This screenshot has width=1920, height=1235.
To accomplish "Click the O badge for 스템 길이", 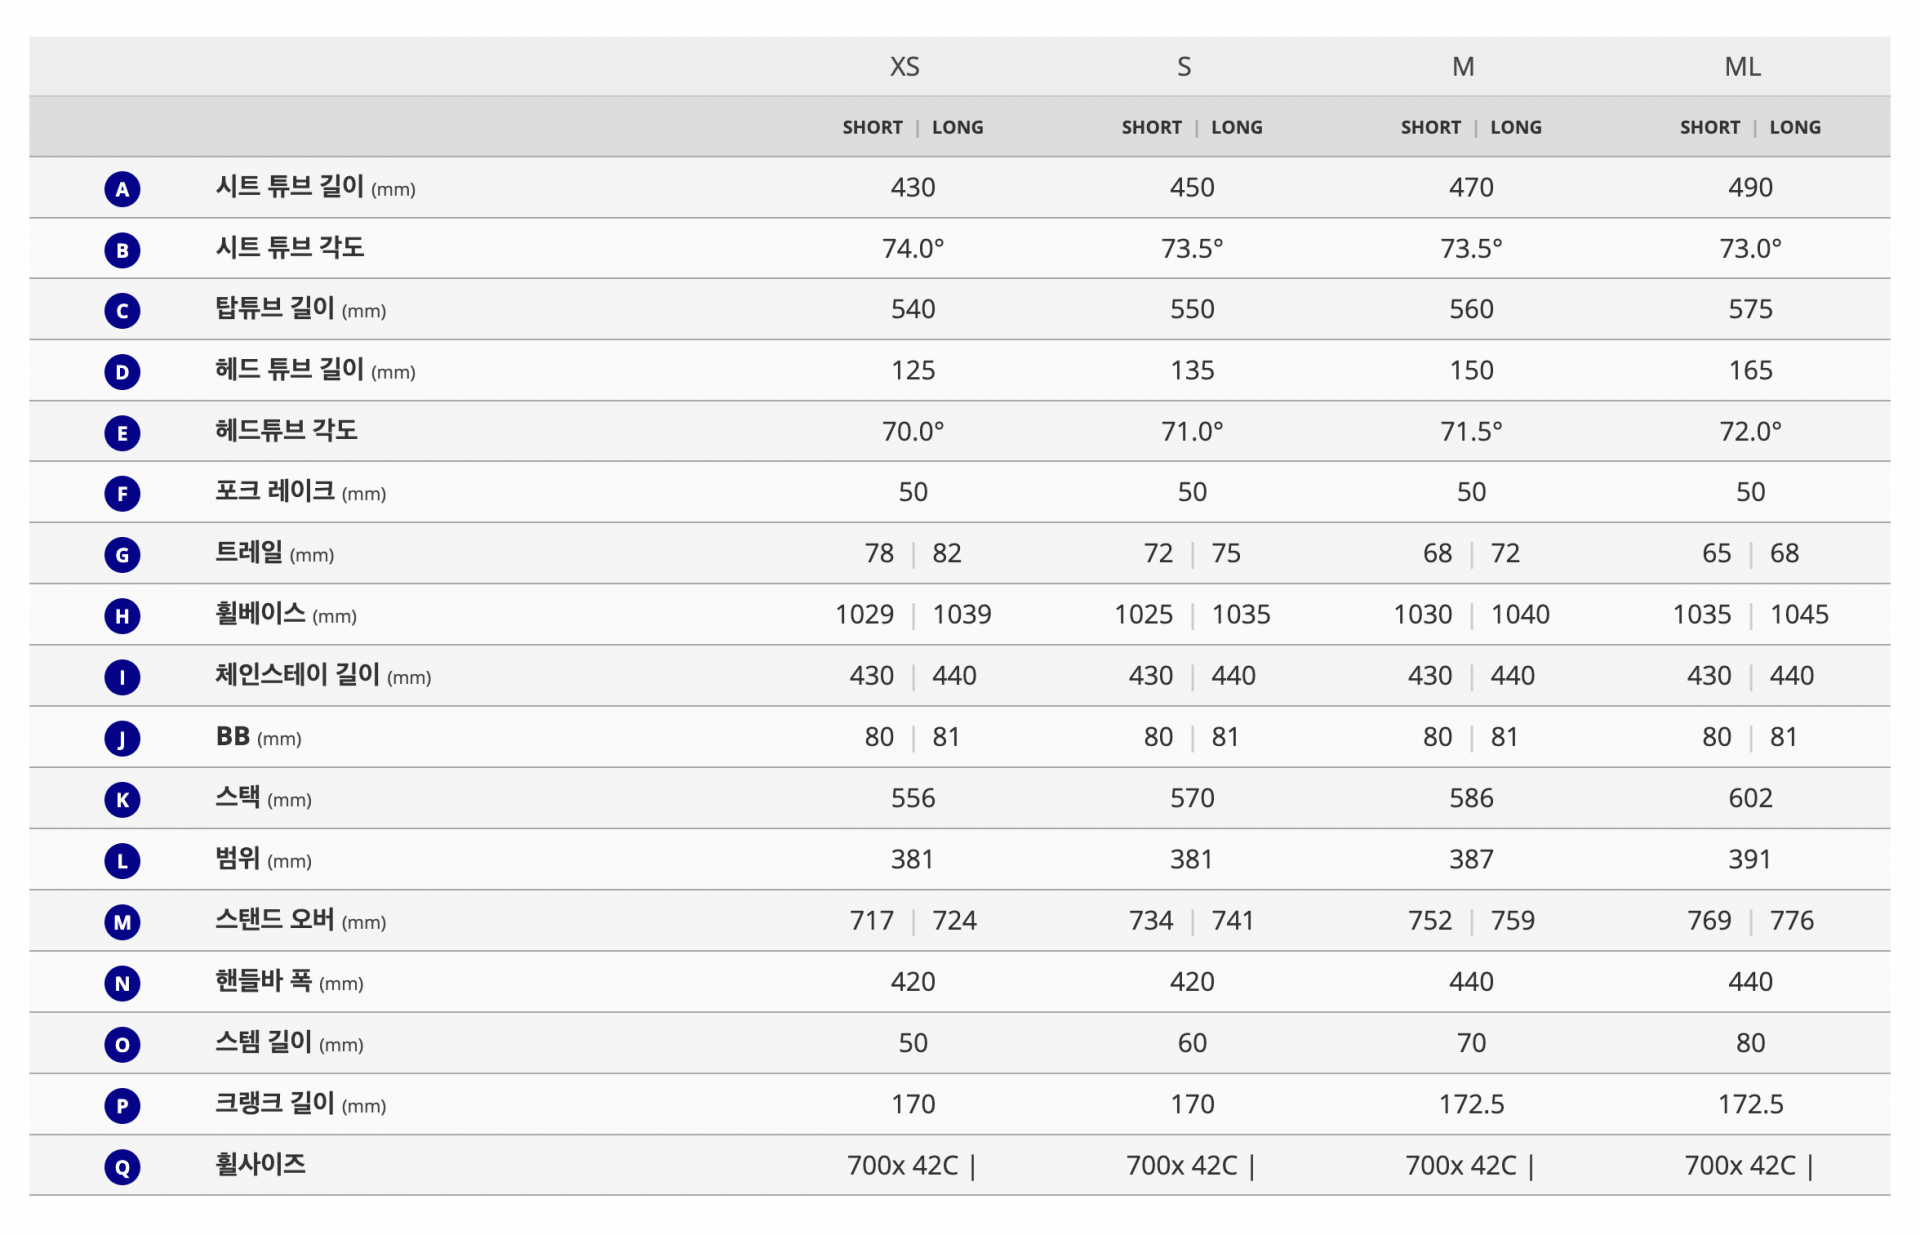I will (x=122, y=1045).
